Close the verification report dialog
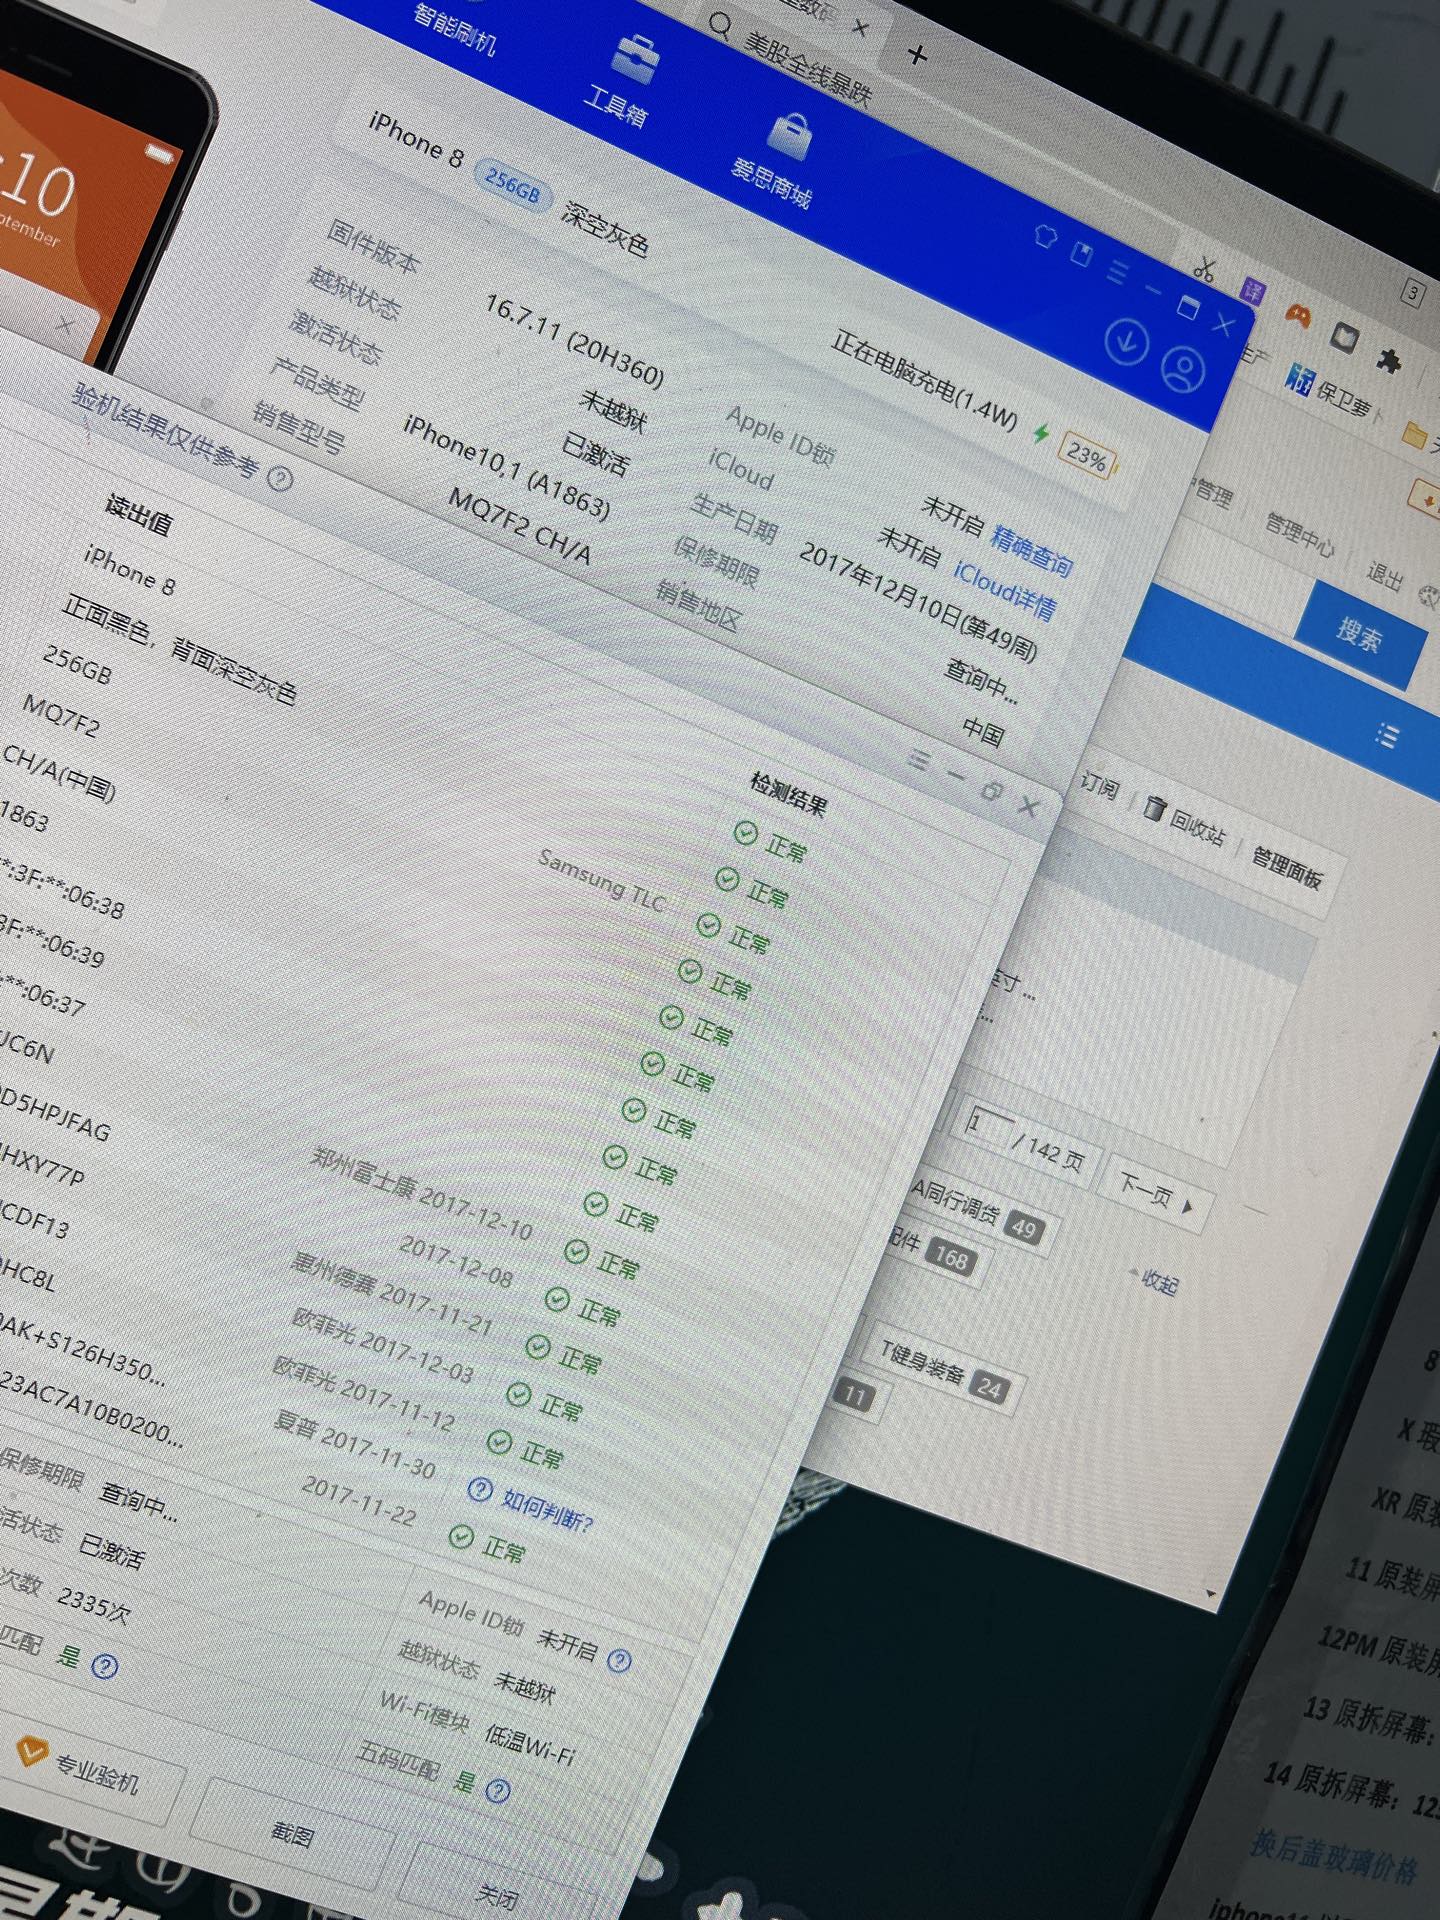The height and width of the screenshot is (1920, 1440). (1028, 806)
